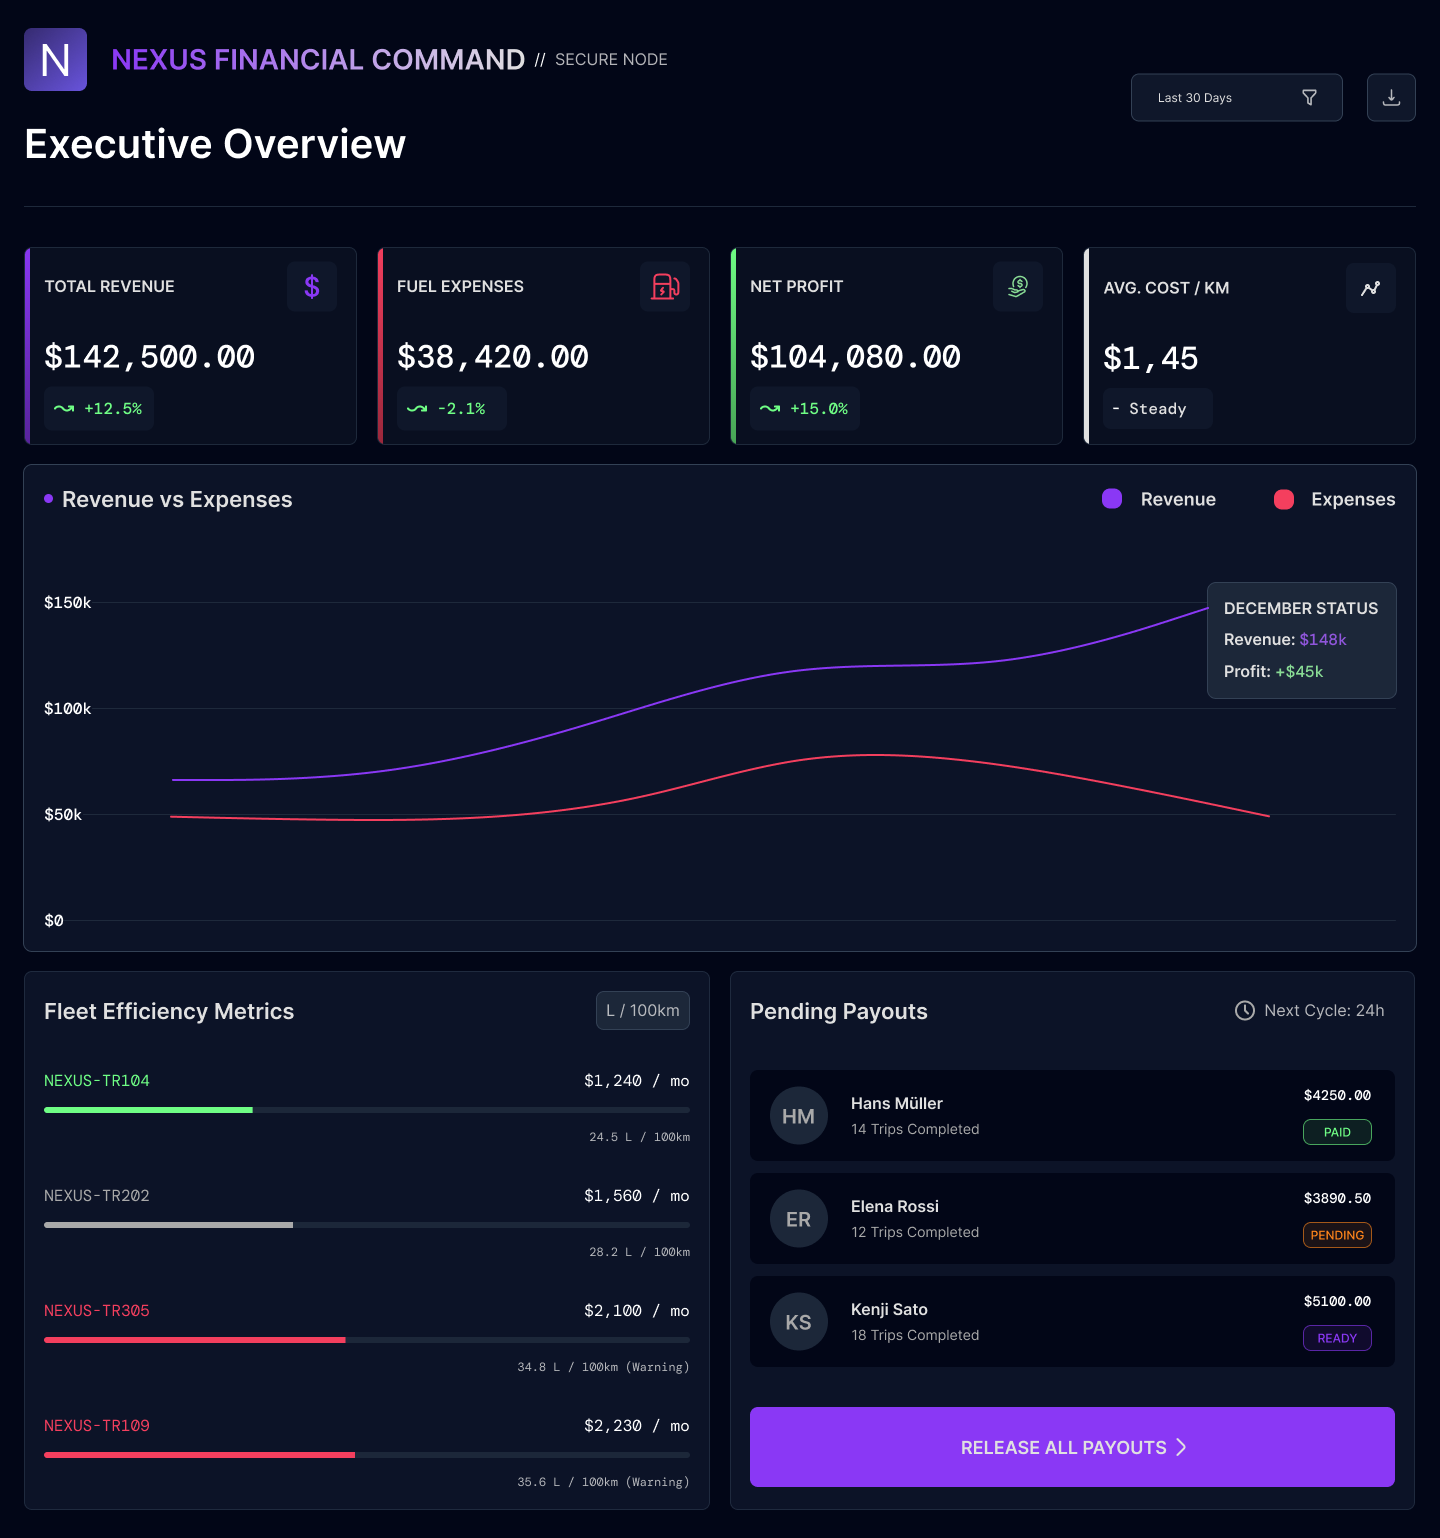Toggle the Expenses series in the chart legend
Image resolution: width=1440 pixels, height=1538 pixels.
[x=1334, y=499]
